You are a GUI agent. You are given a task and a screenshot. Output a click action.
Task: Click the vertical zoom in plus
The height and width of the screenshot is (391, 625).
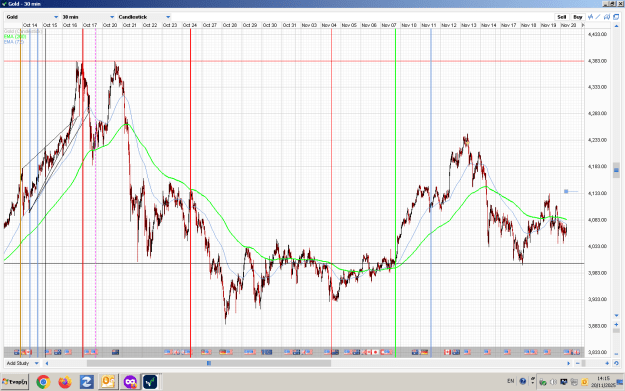[x=616, y=324]
